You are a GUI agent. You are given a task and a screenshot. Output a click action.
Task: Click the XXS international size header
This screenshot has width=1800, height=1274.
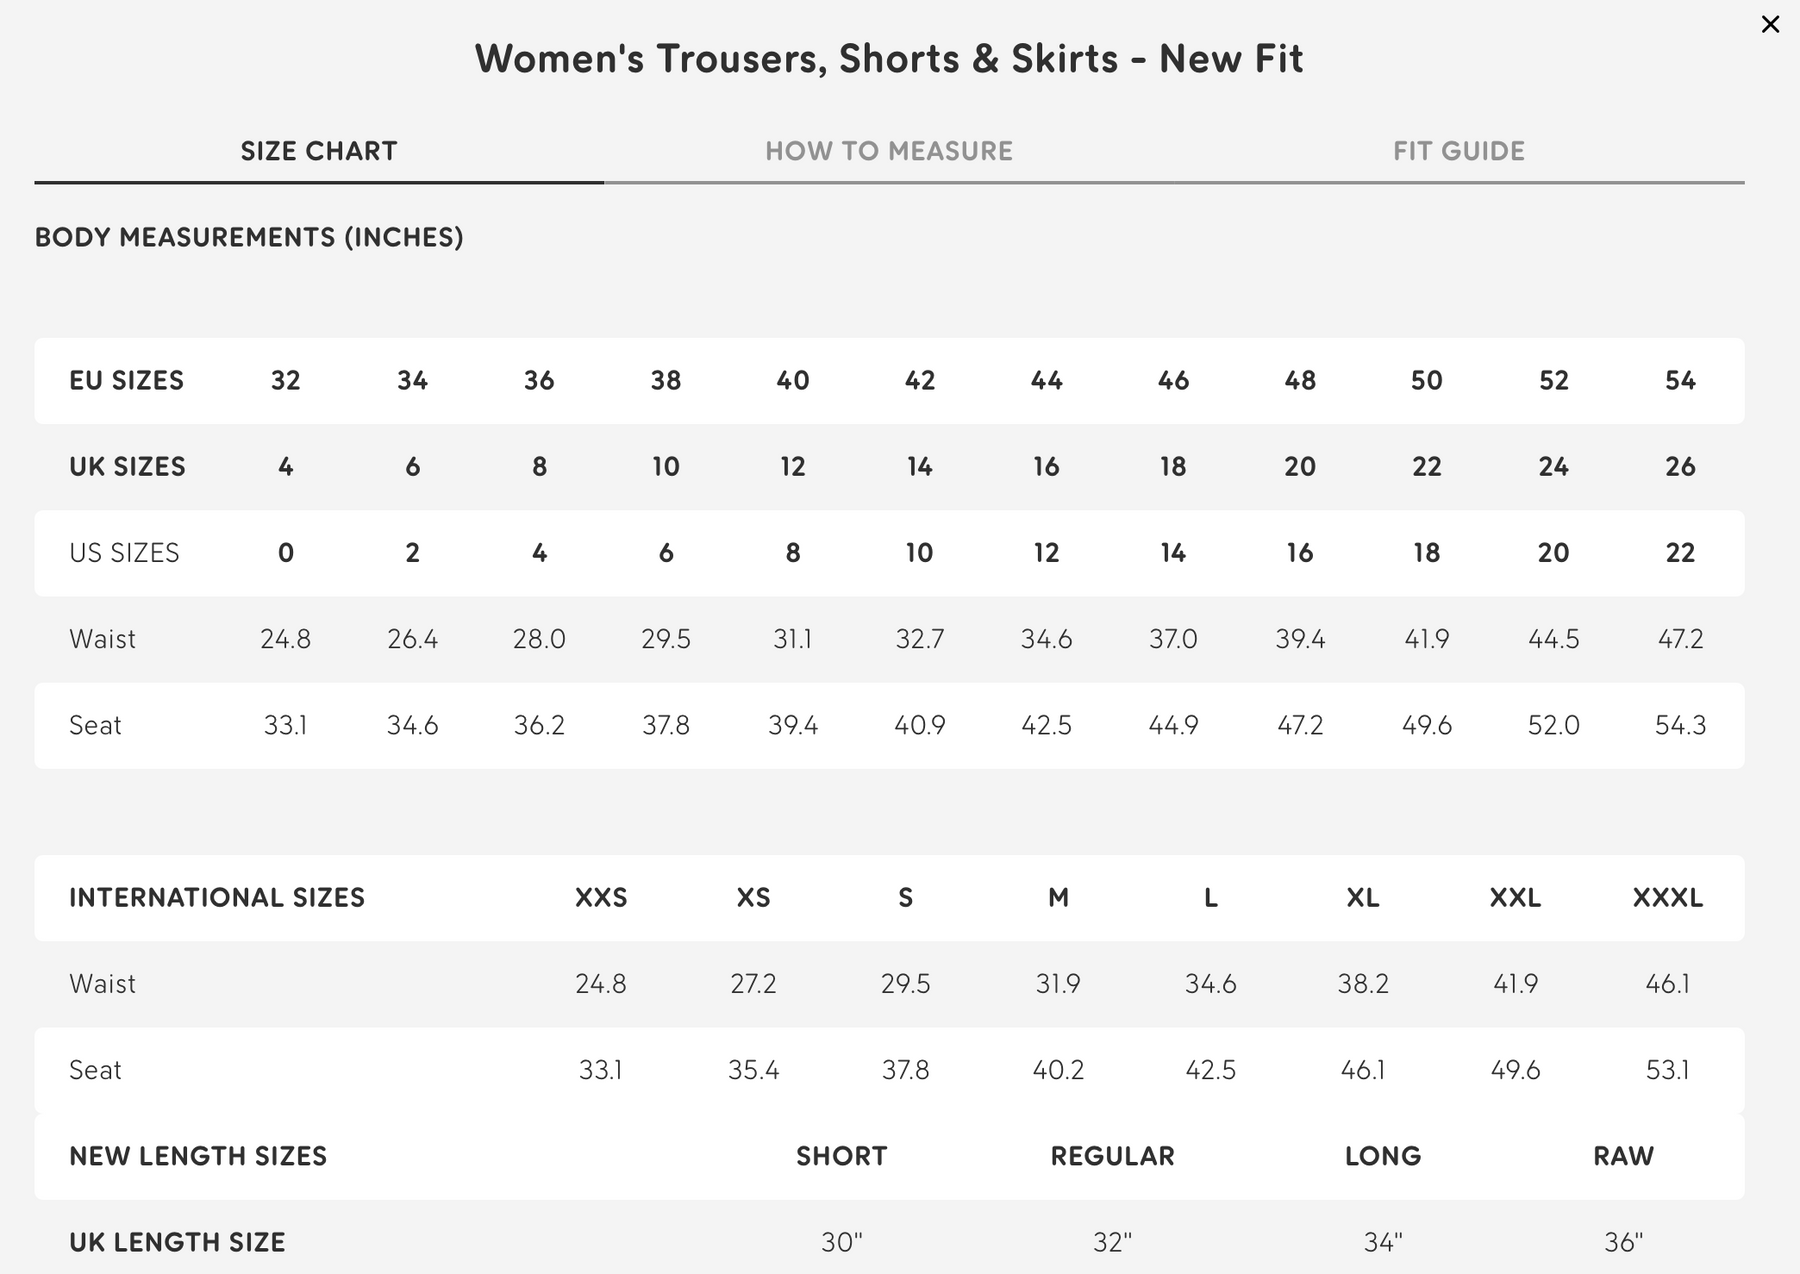tap(601, 898)
